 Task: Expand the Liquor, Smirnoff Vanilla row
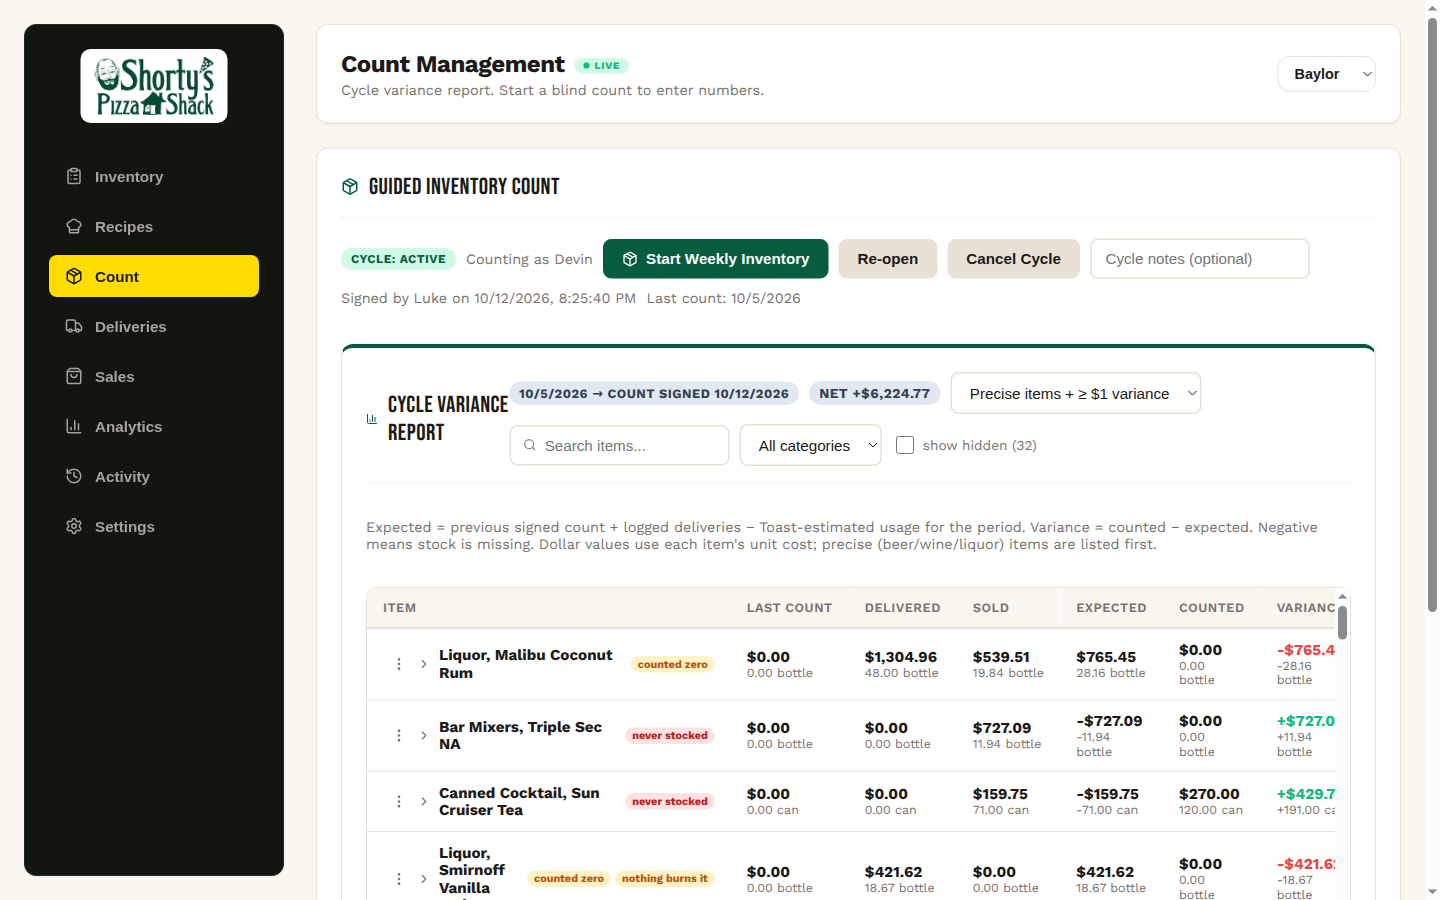coord(424,879)
